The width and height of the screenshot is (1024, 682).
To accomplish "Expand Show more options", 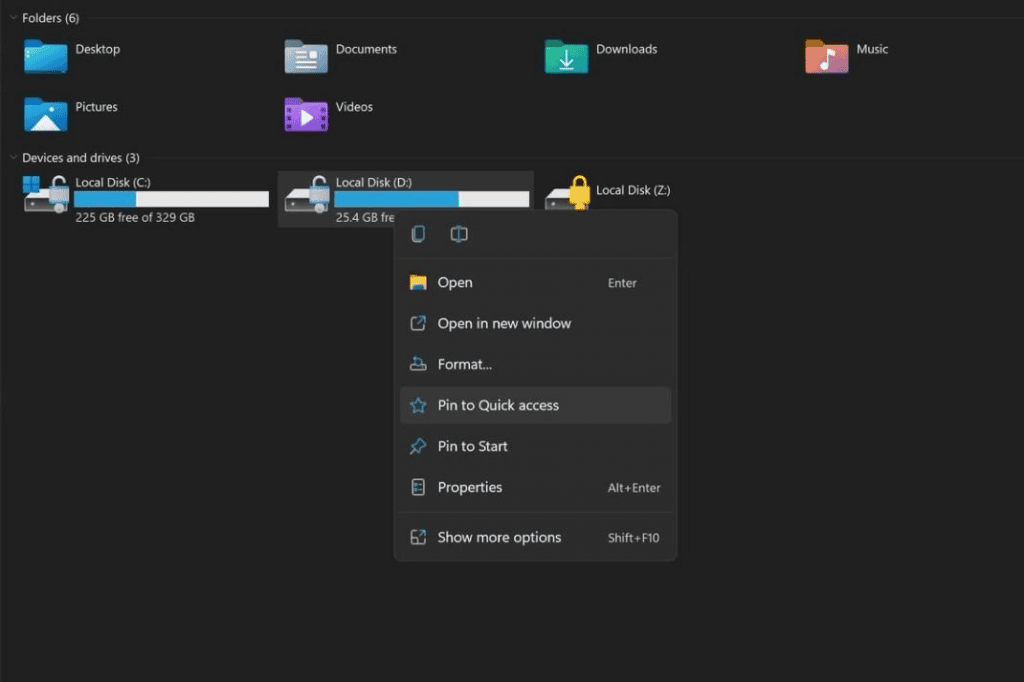I will coord(499,538).
